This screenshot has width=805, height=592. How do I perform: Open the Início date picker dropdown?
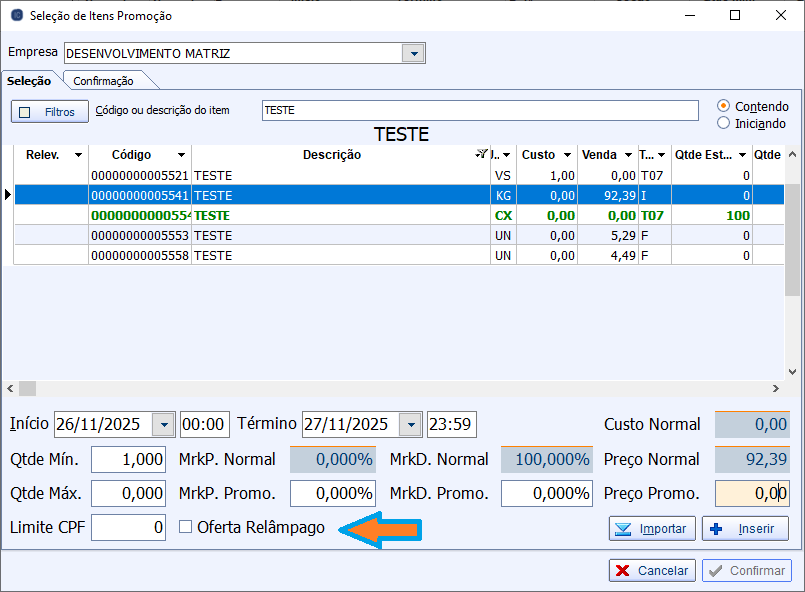[164, 424]
